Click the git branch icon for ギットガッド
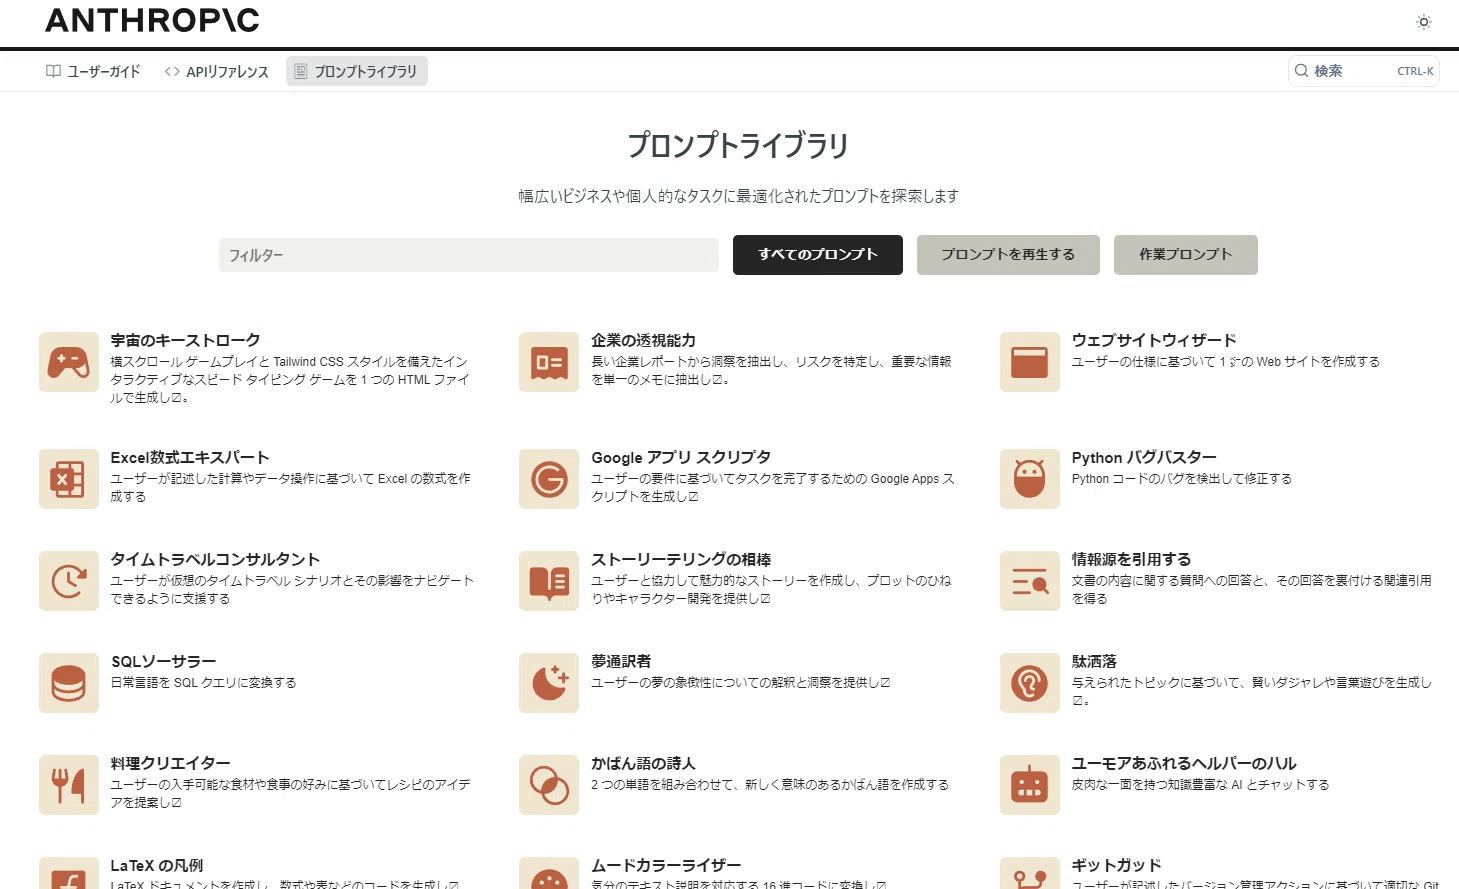Viewport: 1459px width, 889px height. pyautogui.click(x=1030, y=873)
